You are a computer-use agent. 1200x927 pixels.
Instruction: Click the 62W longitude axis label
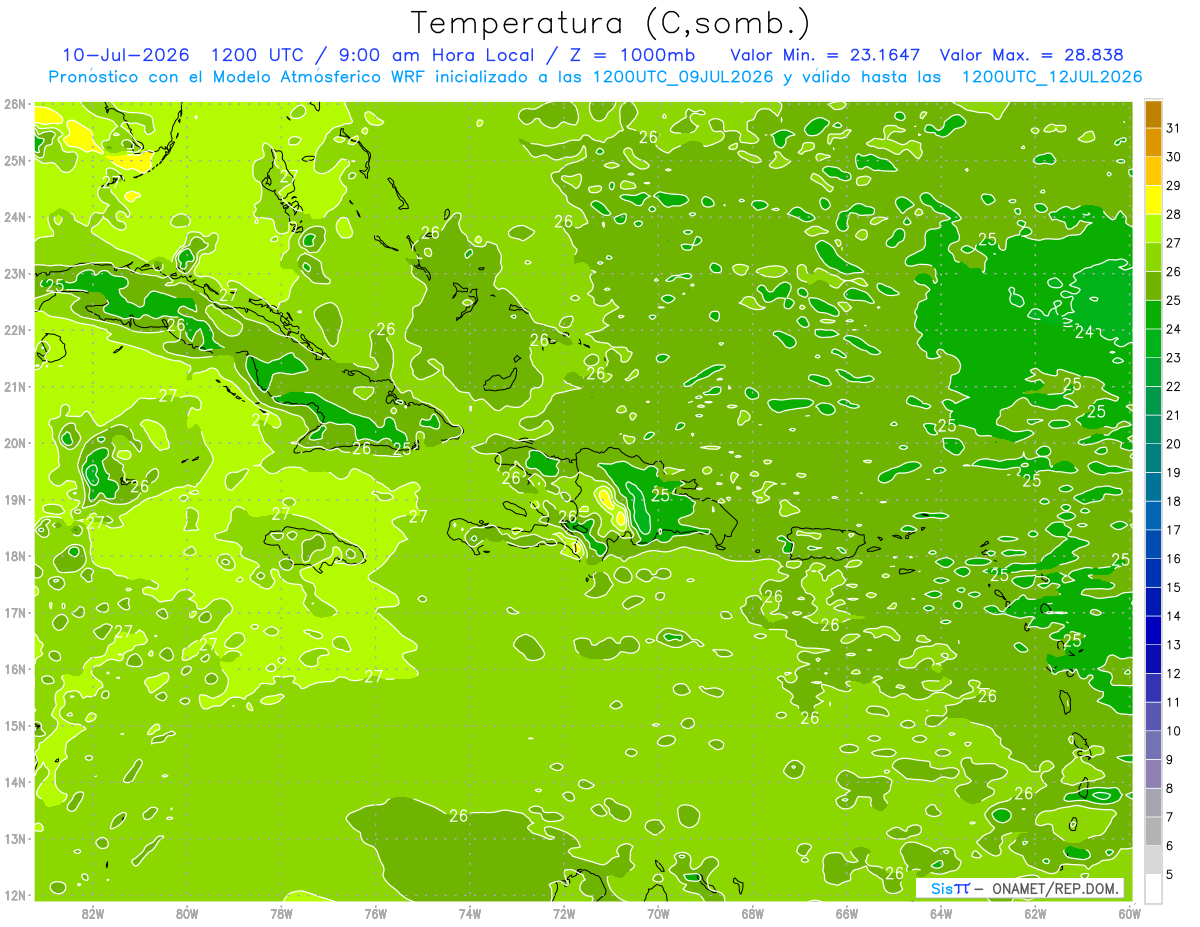(1035, 913)
